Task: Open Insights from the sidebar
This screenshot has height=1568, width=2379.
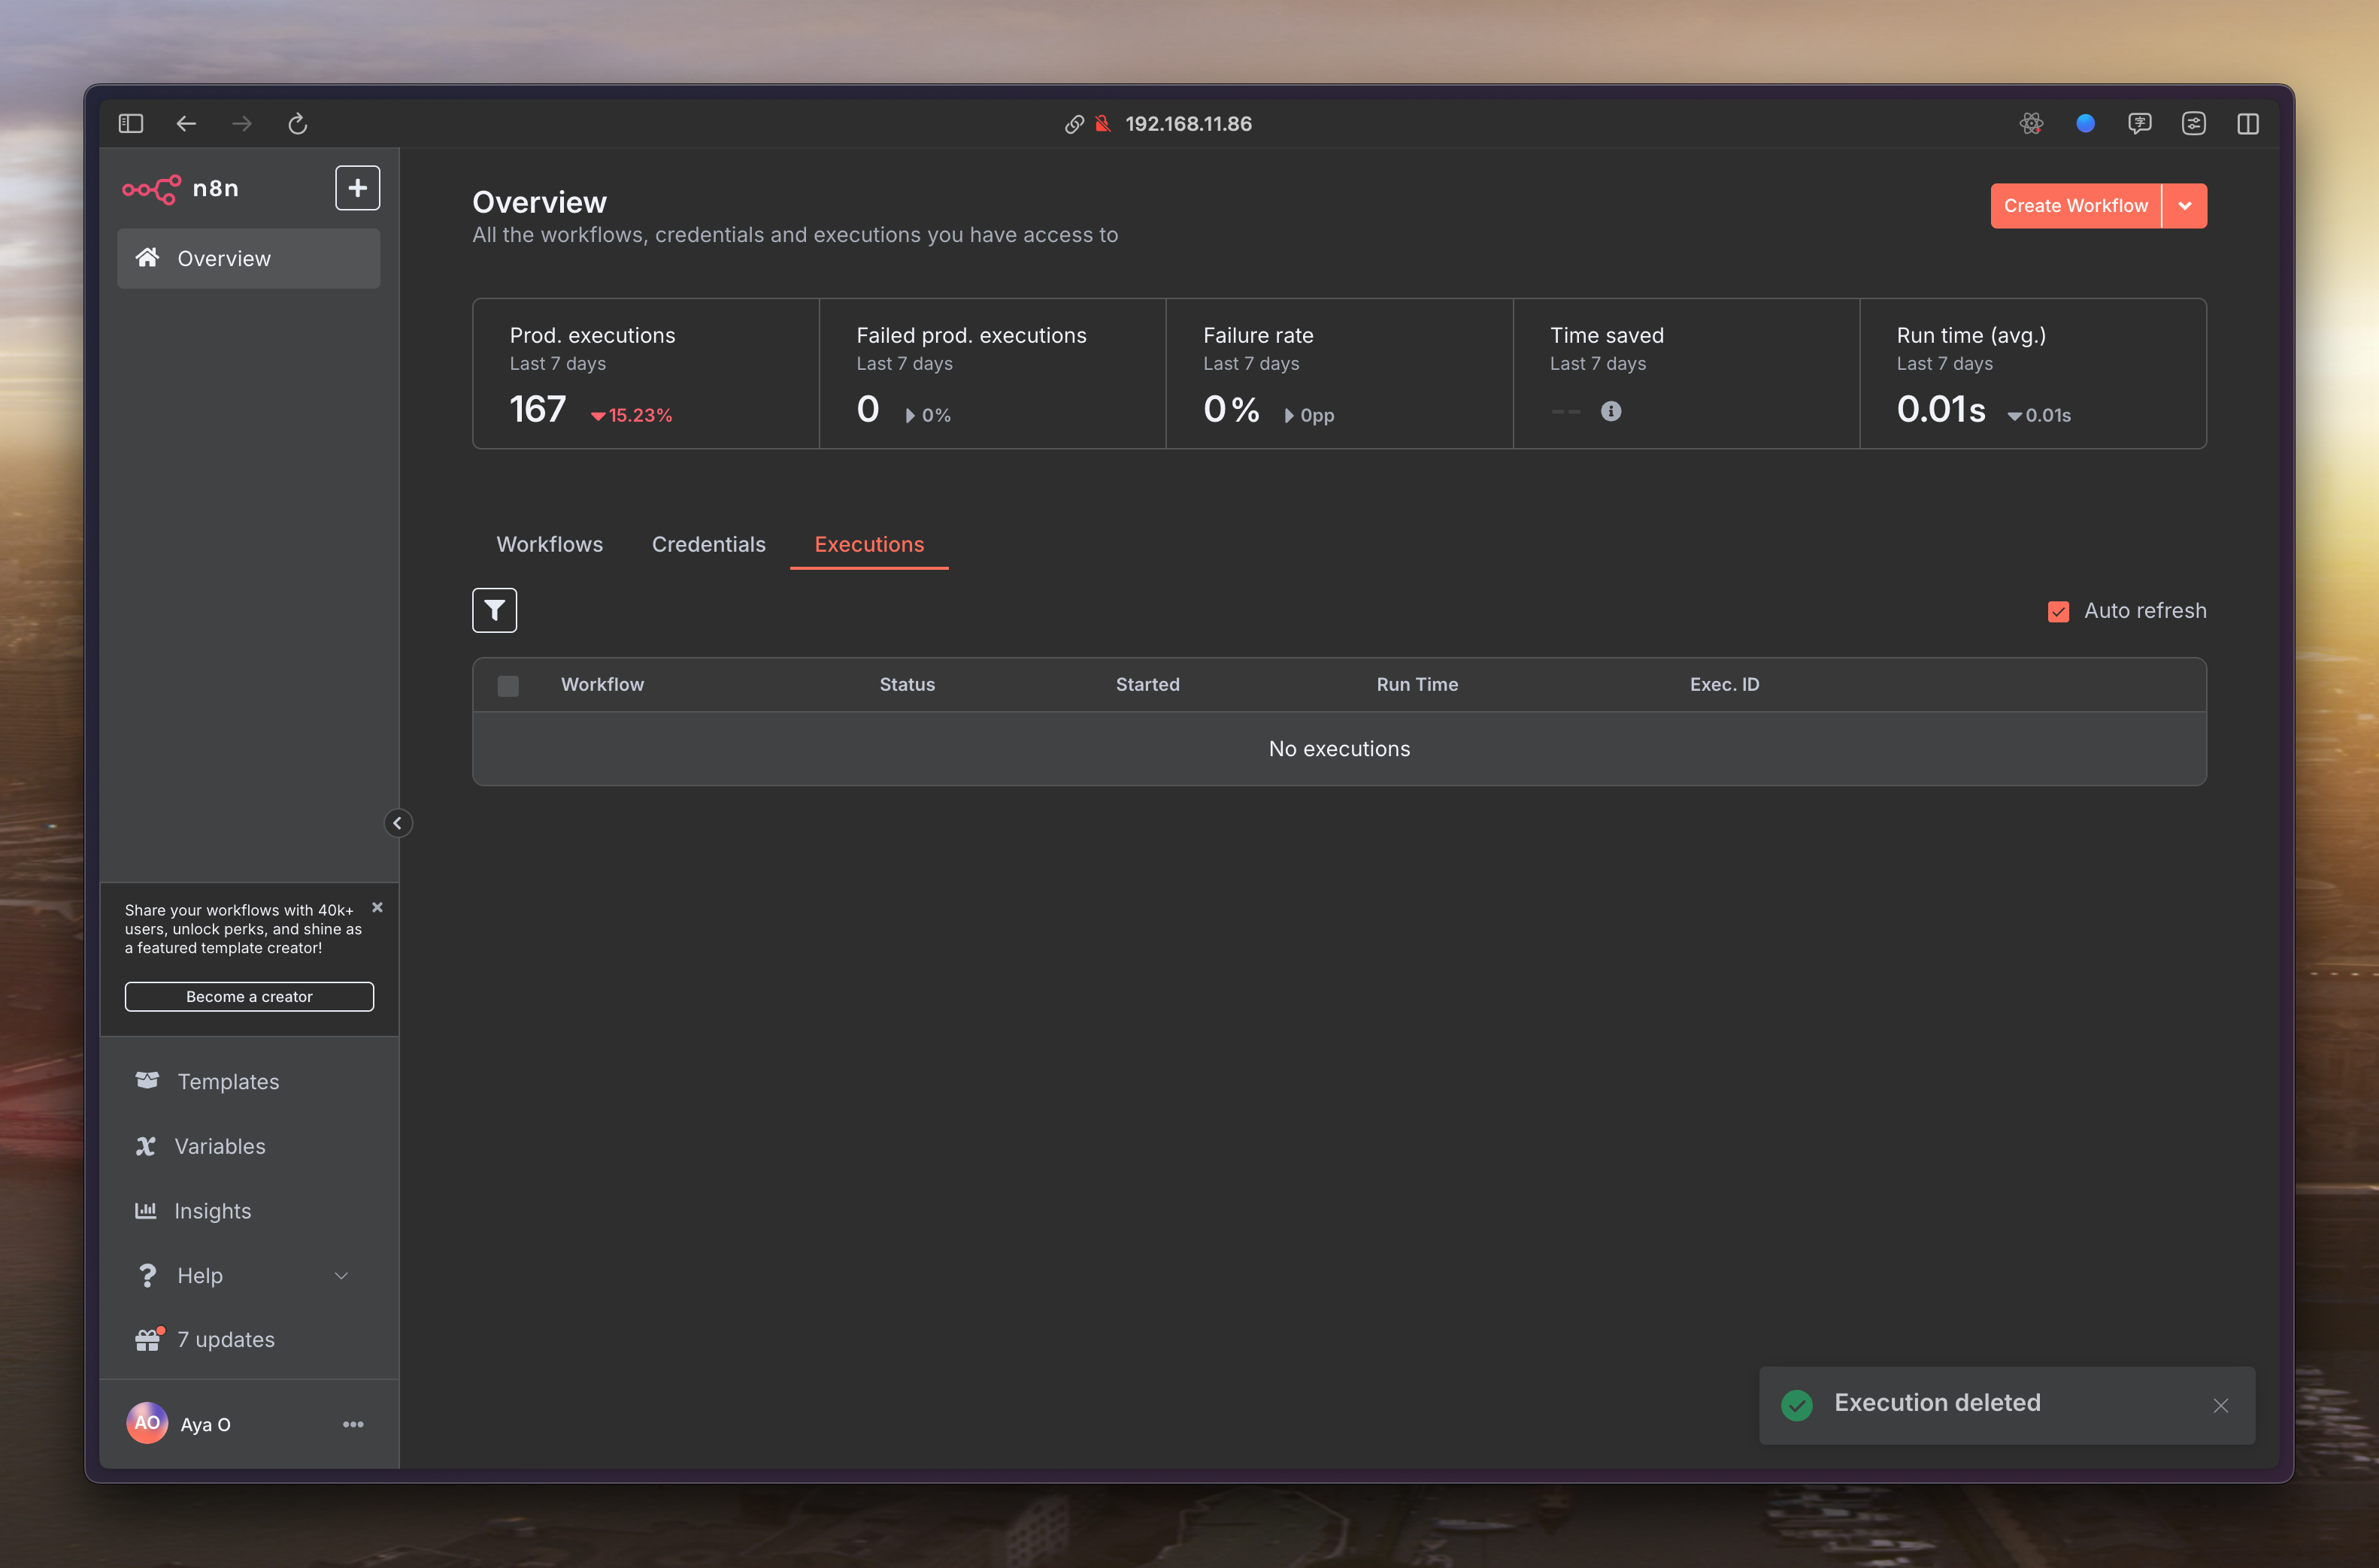Action: point(212,1211)
